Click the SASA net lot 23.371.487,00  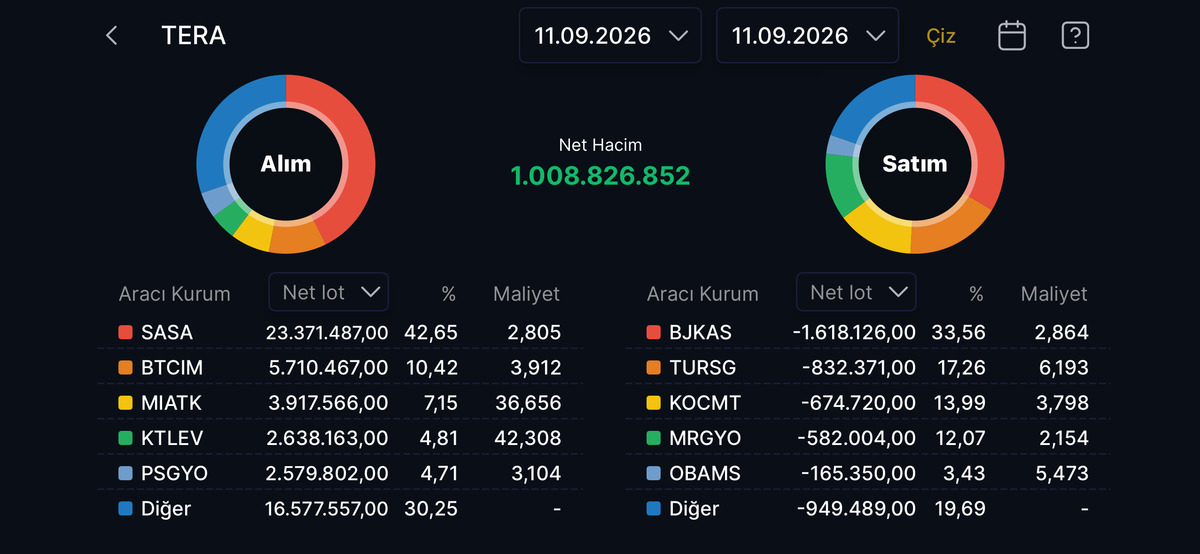coord(327,332)
